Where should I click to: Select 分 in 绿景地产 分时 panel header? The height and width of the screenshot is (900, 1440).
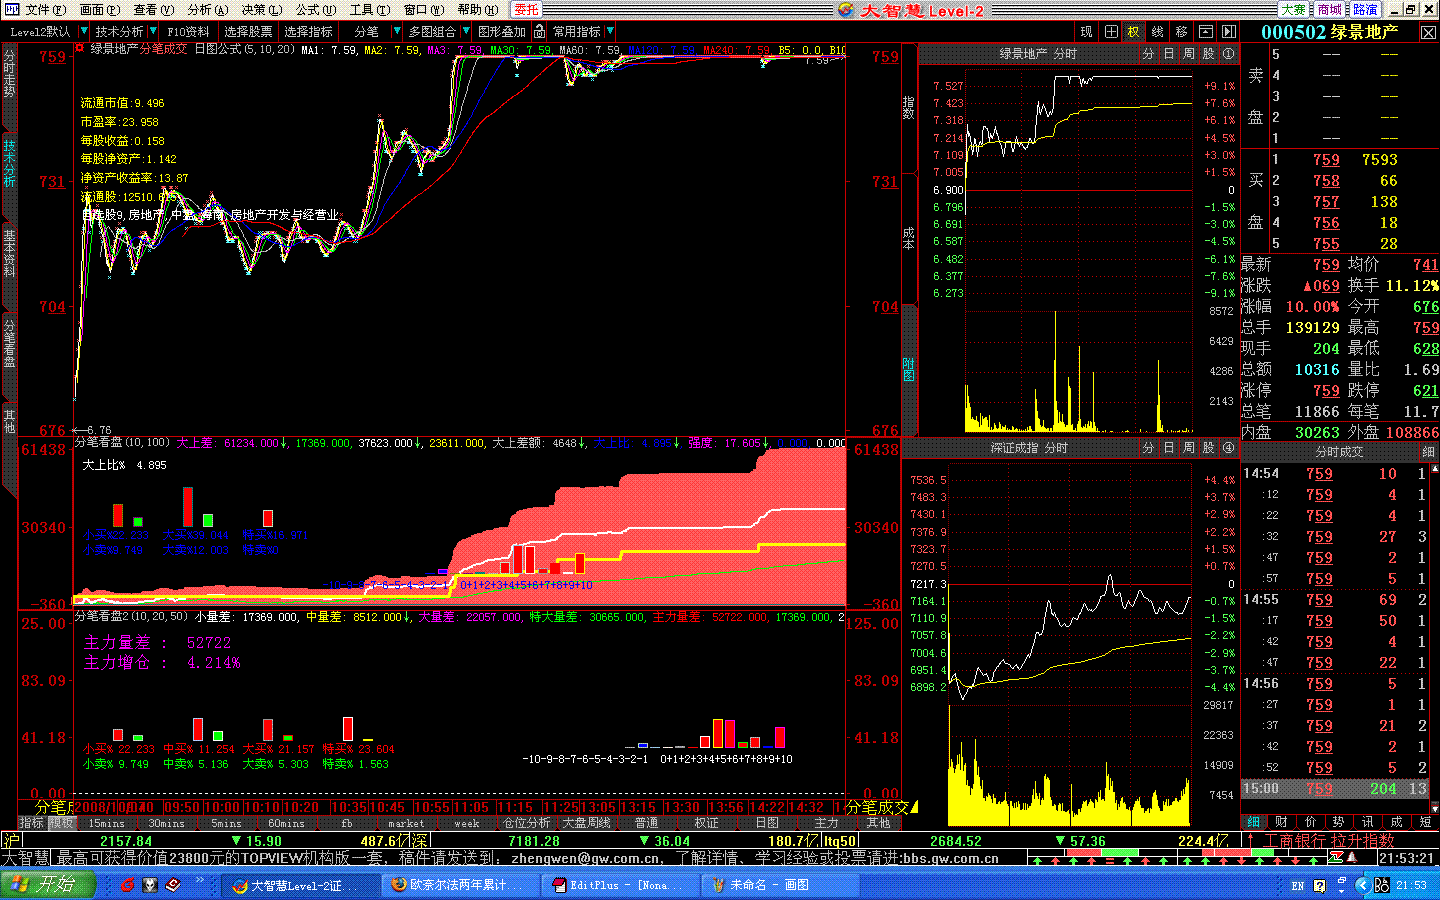tap(1148, 54)
